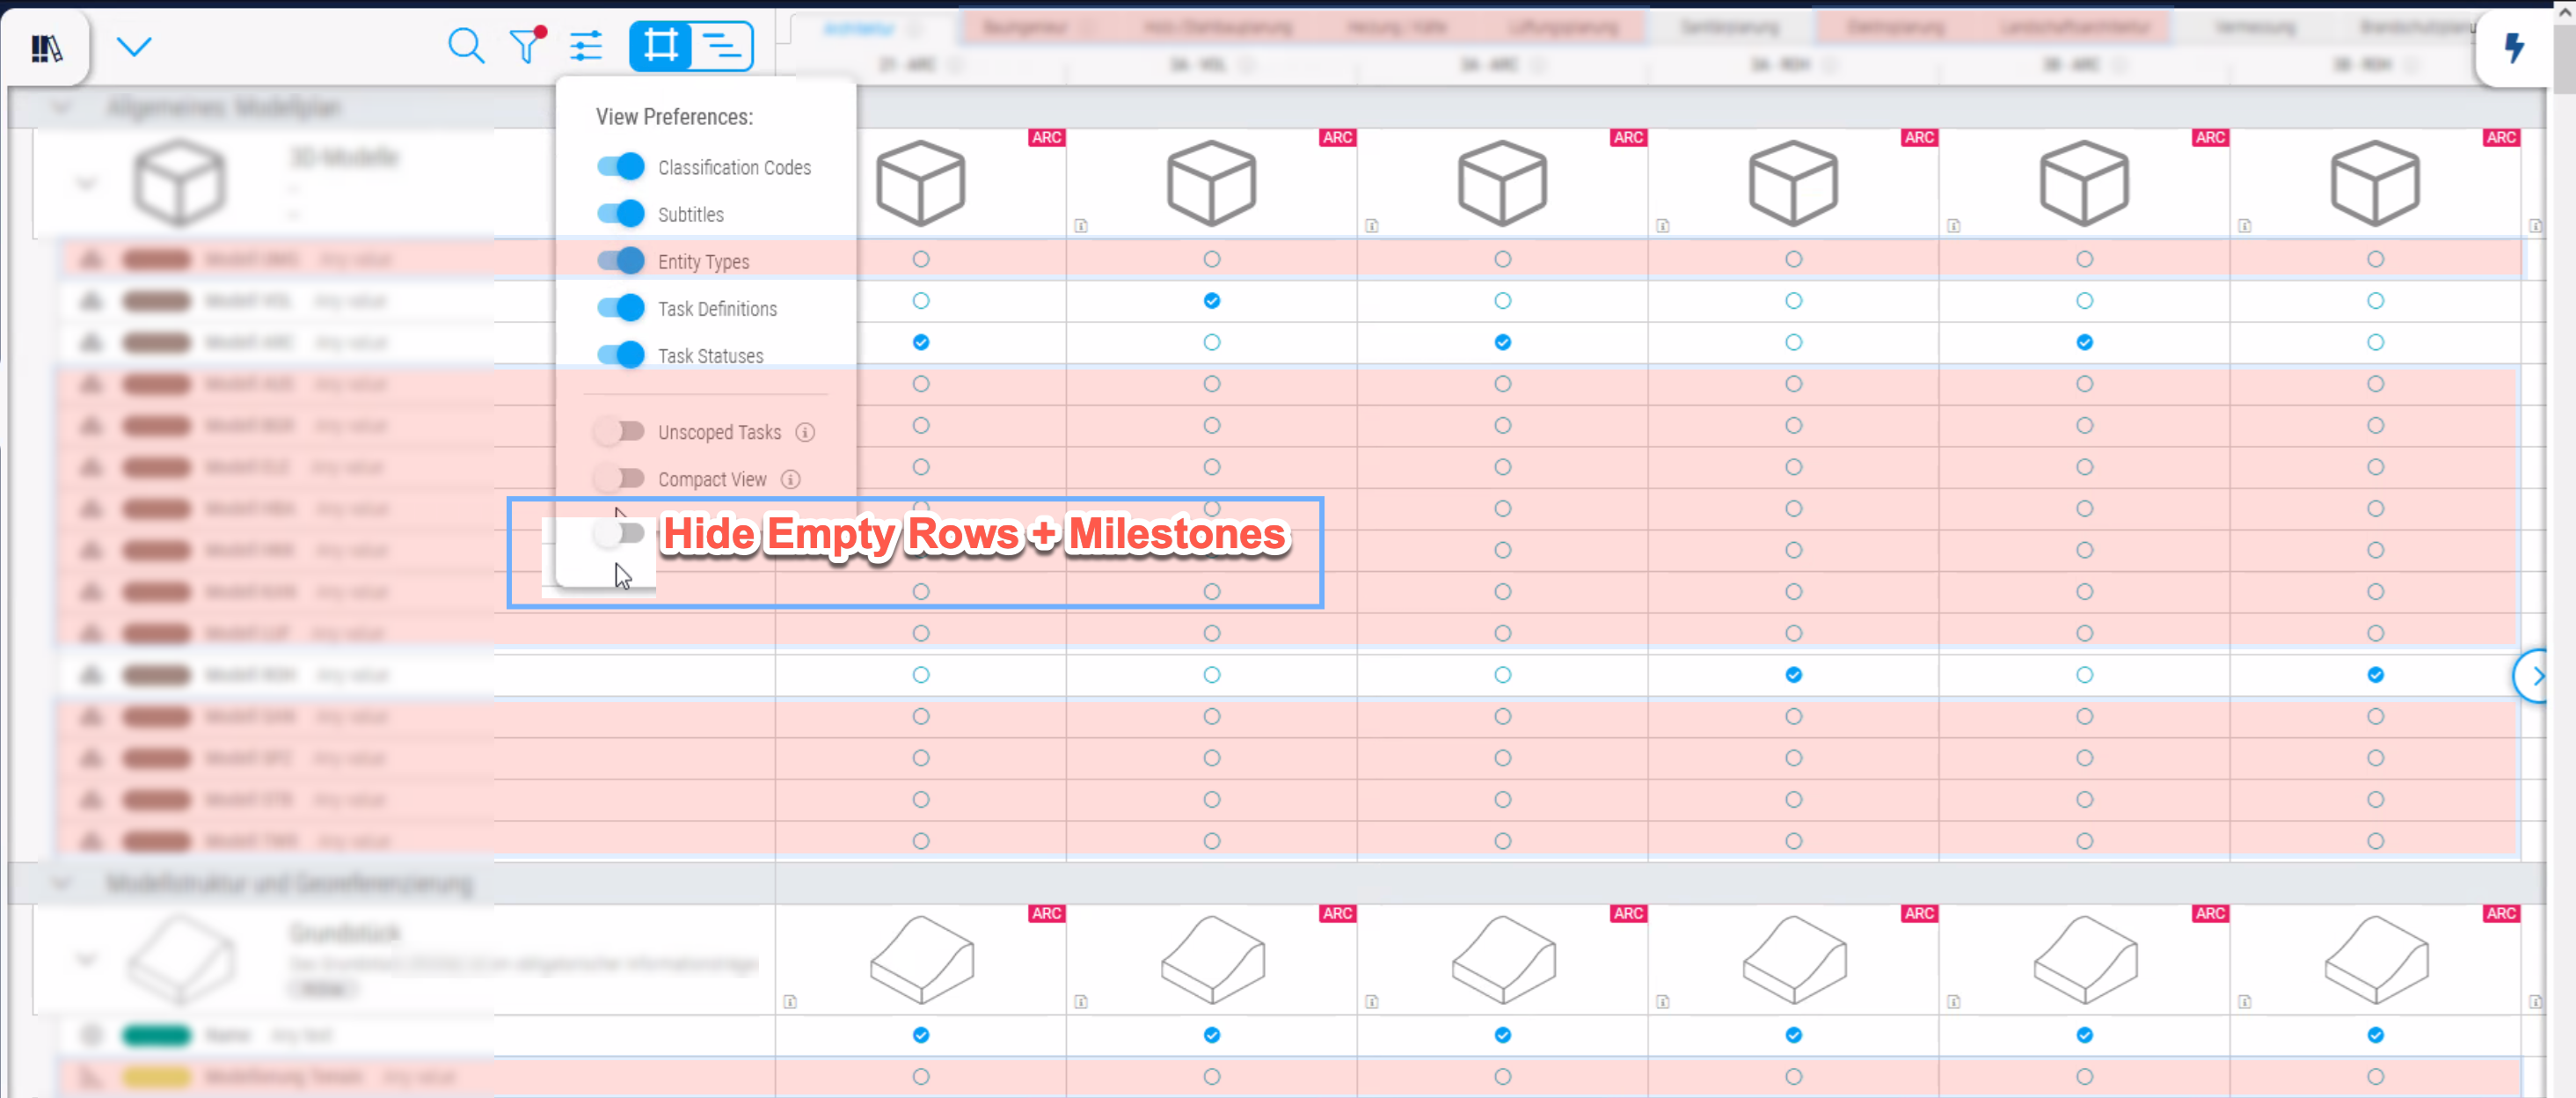The width and height of the screenshot is (2576, 1098).
Task: Click the 3D cube in the 3B-RDH column
Action: point(2375,183)
